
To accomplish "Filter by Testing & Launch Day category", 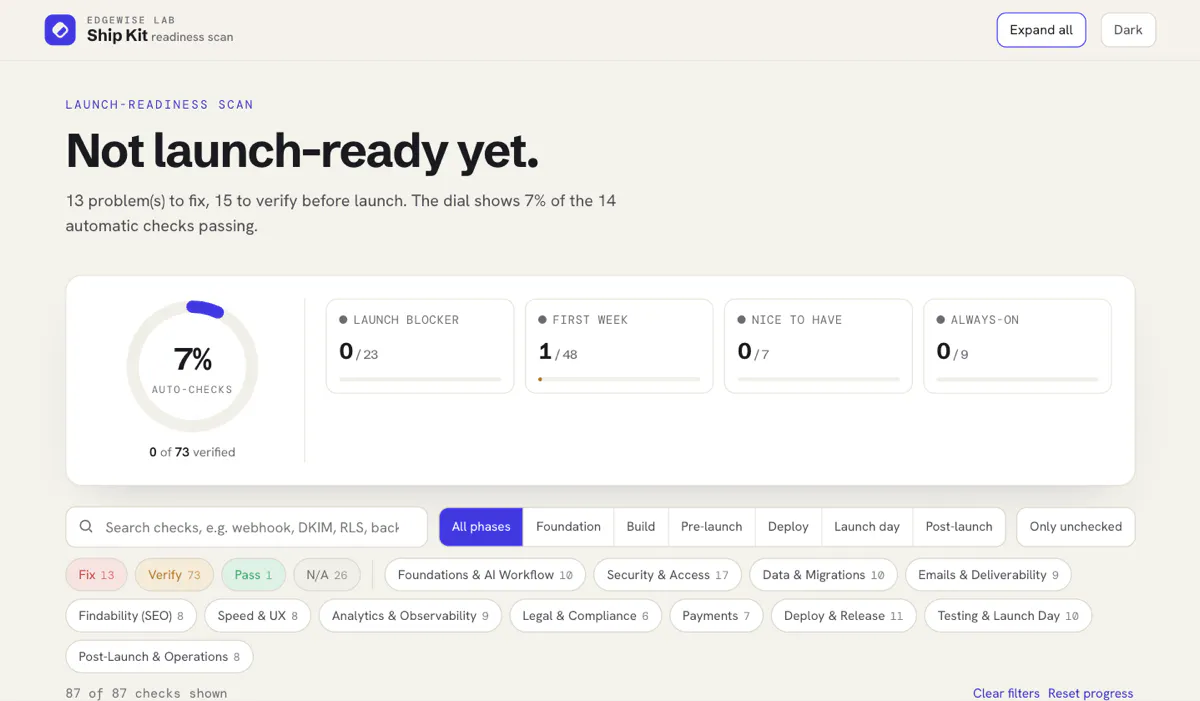I will click(x=1008, y=616).
